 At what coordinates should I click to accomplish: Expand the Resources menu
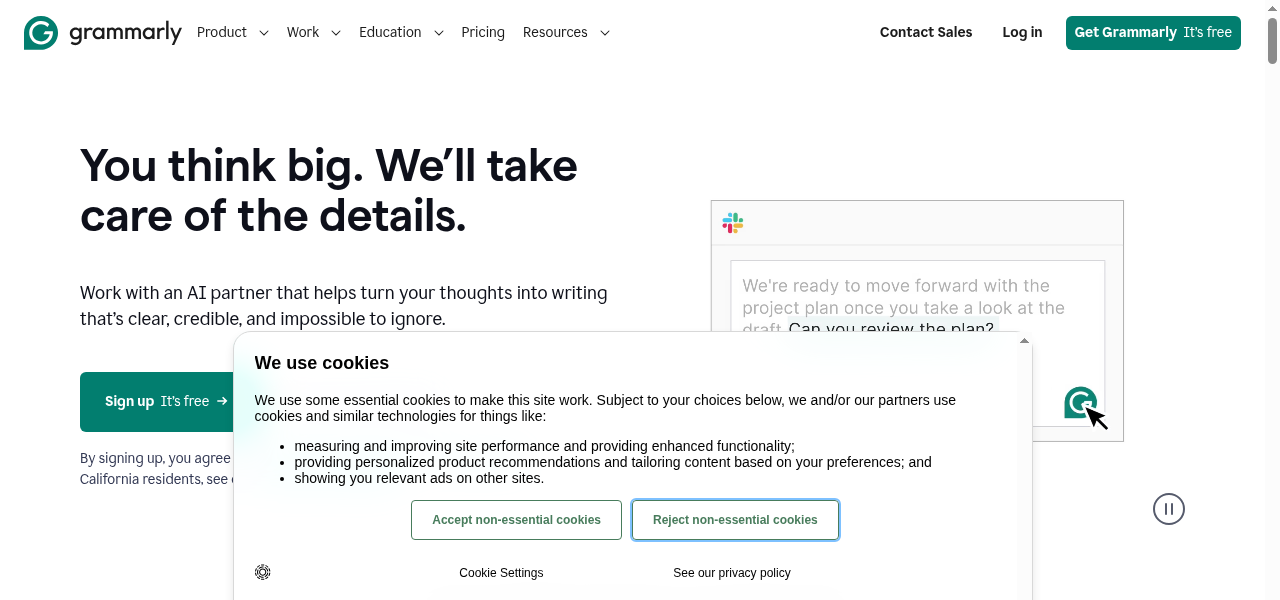(566, 32)
